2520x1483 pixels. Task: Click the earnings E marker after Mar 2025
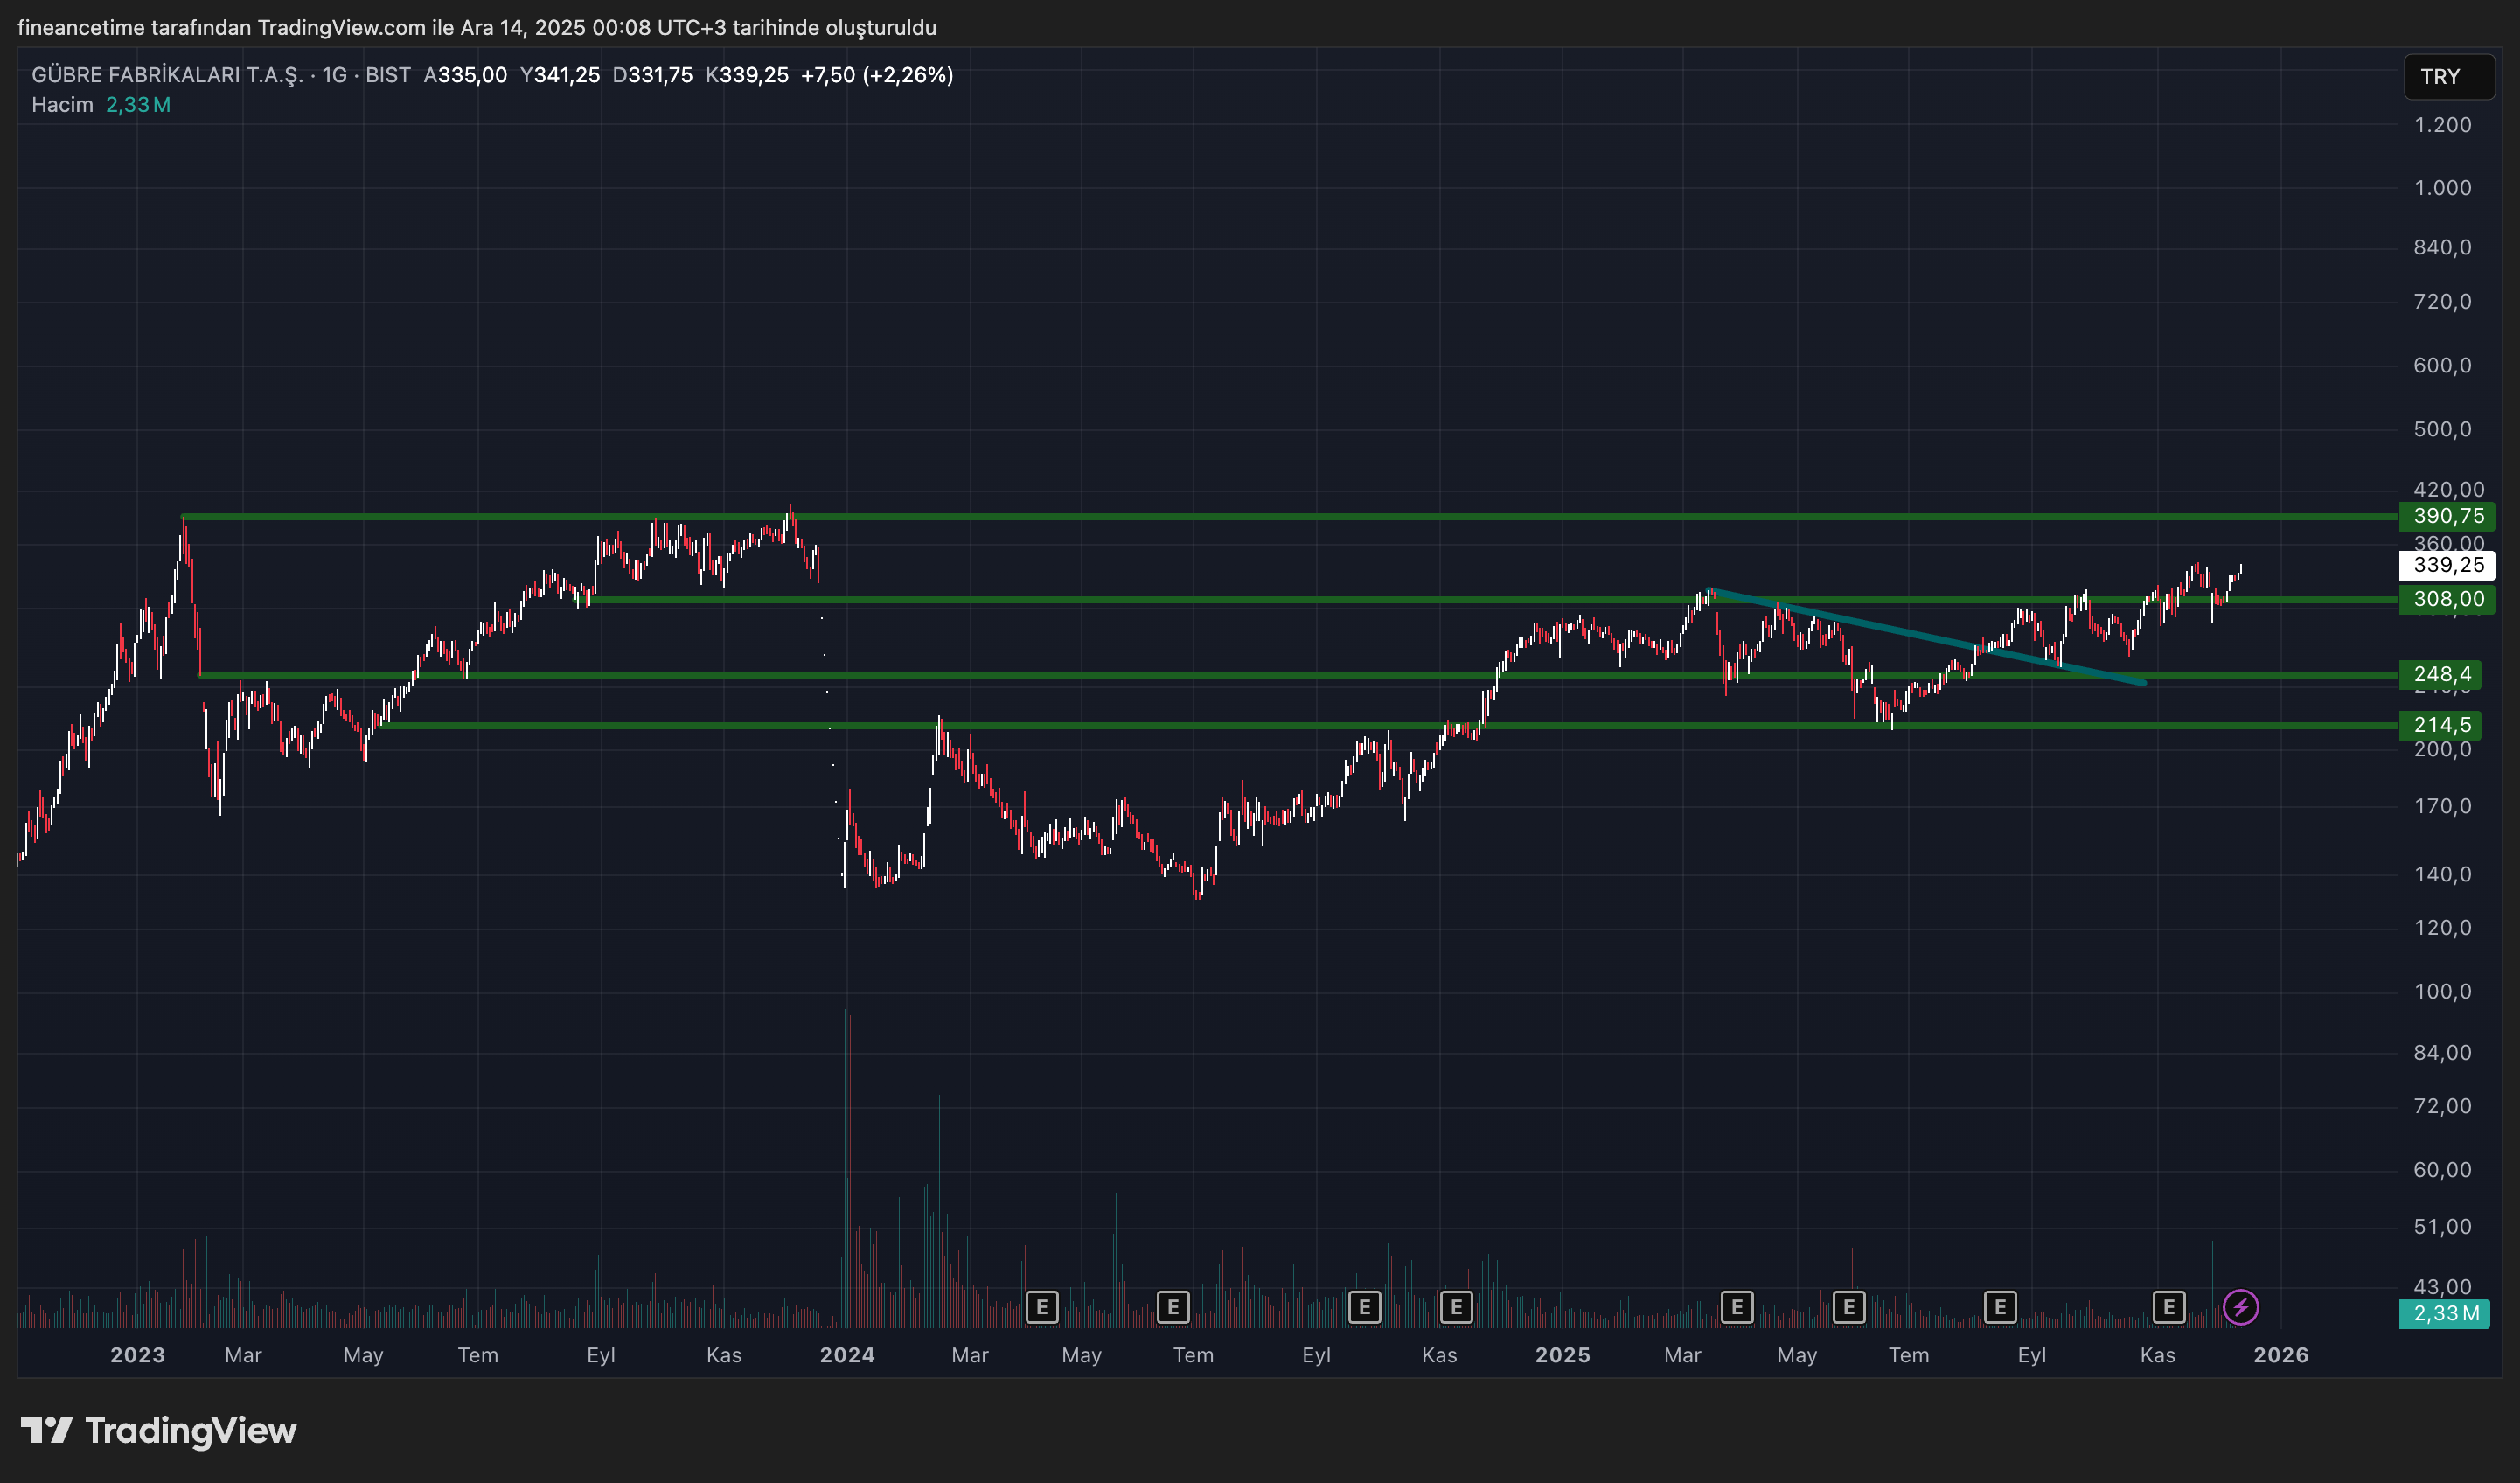tap(1737, 1307)
